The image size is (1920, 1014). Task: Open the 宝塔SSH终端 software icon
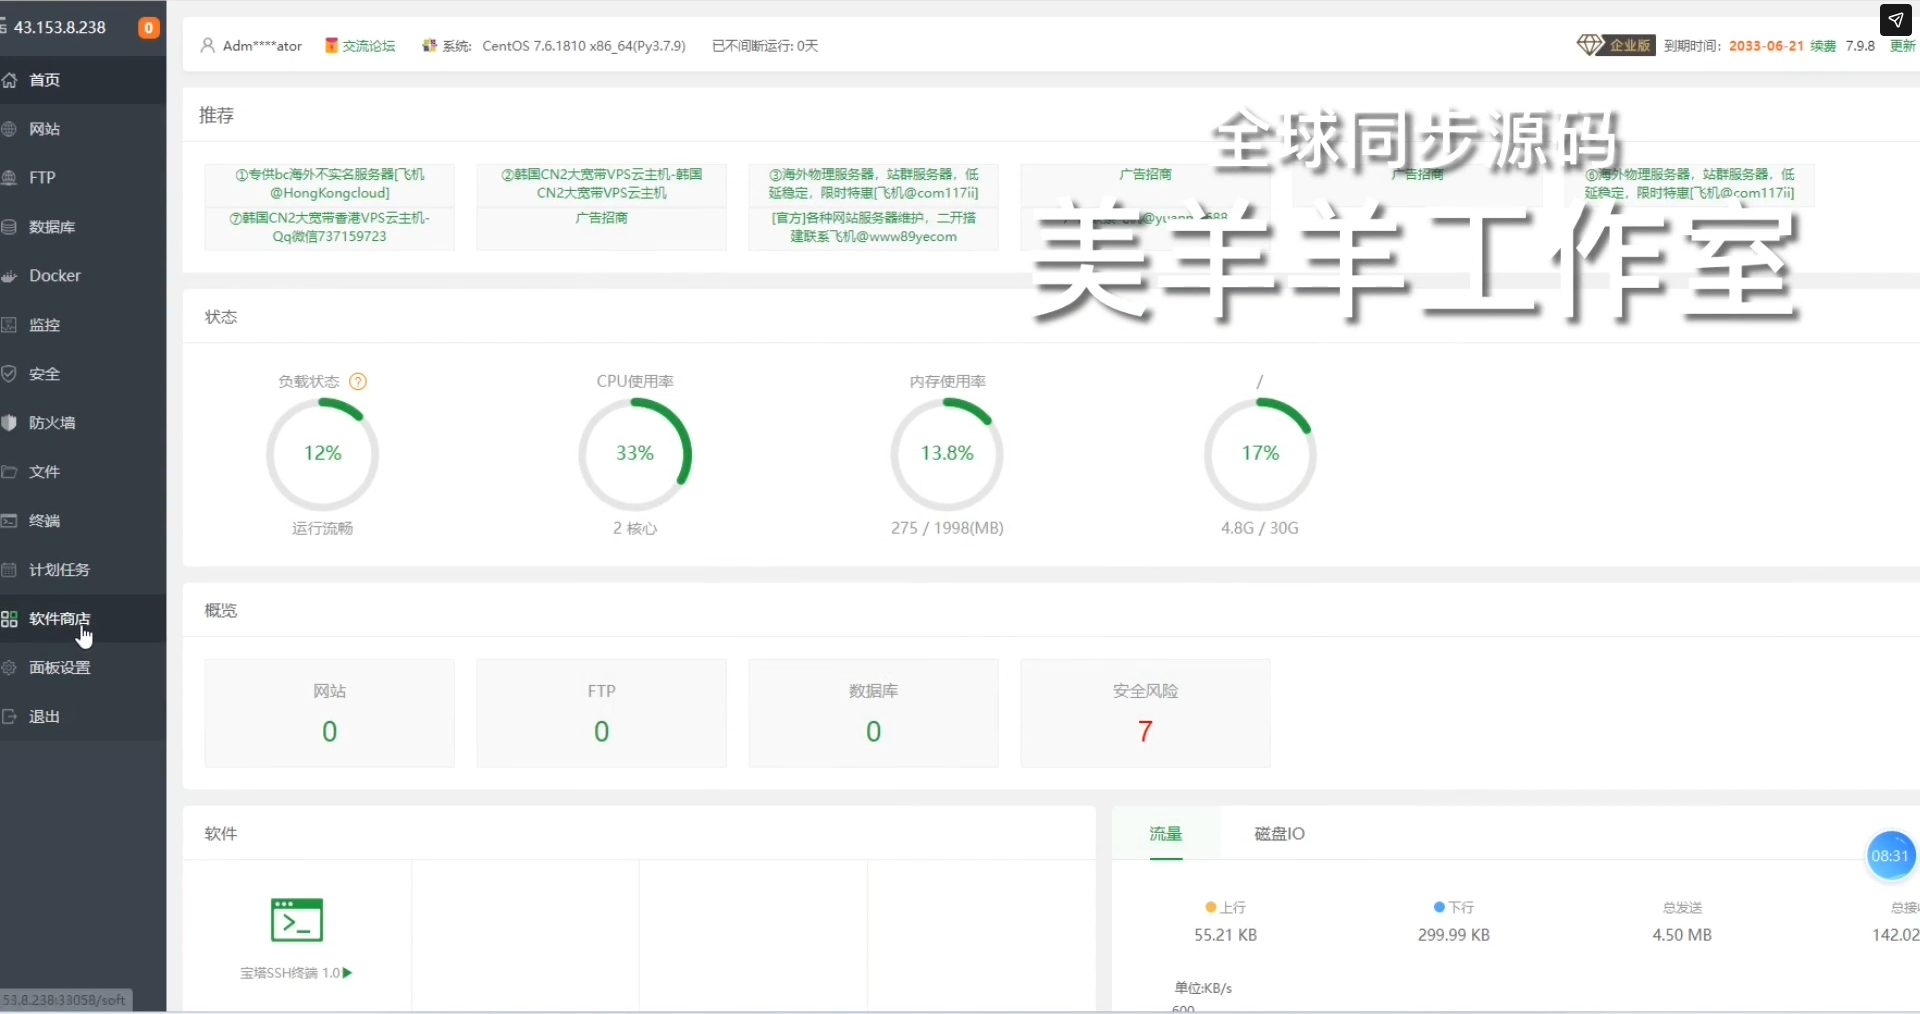coord(297,920)
